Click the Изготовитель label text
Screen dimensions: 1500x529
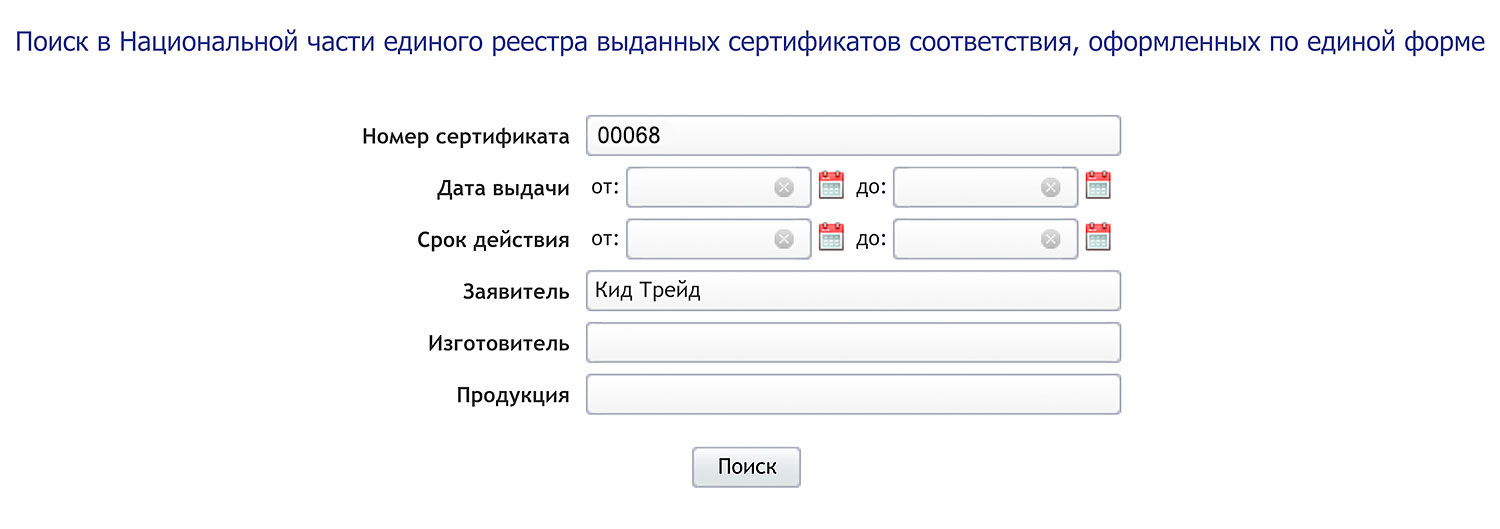click(x=498, y=344)
